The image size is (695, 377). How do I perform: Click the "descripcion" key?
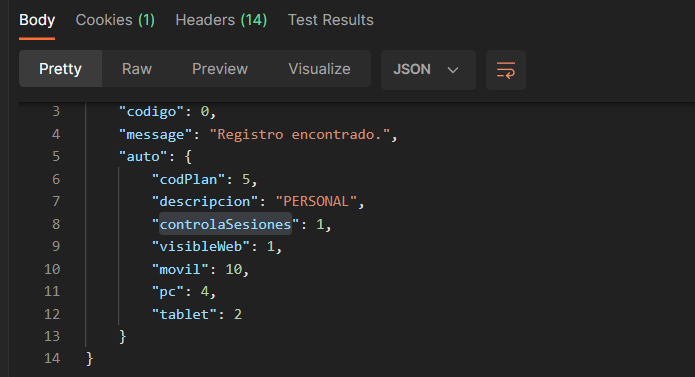(x=205, y=202)
